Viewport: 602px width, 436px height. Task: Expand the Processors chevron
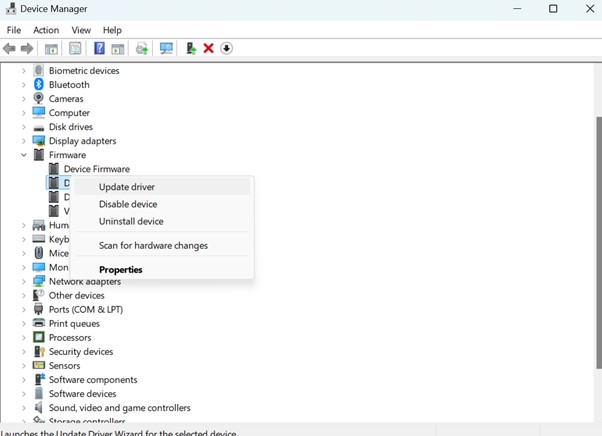click(23, 338)
